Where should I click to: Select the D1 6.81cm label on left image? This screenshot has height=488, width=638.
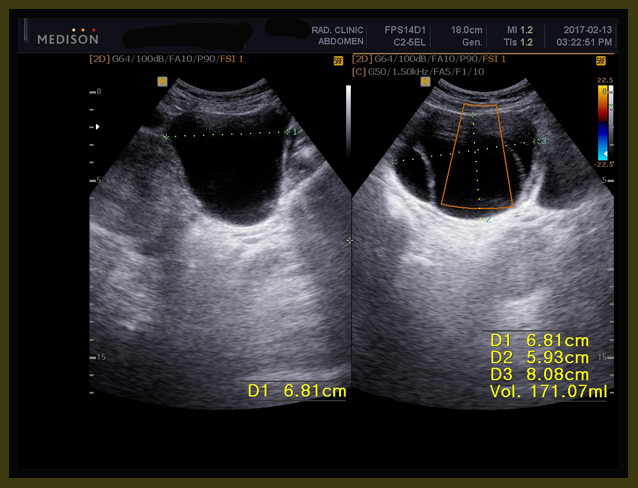click(297, 391)
